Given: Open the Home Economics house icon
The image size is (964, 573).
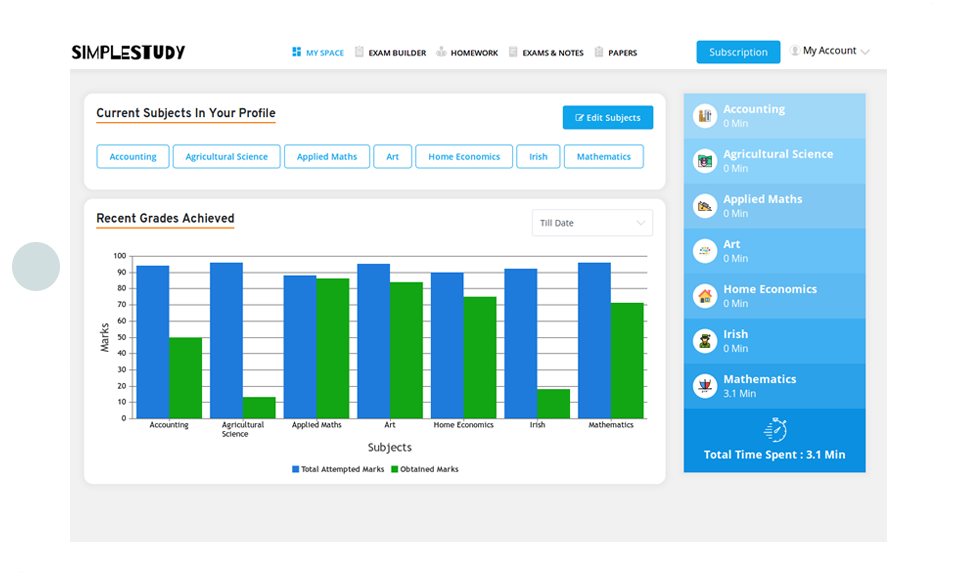Looking at the screenshot, I should click(705, 296).
